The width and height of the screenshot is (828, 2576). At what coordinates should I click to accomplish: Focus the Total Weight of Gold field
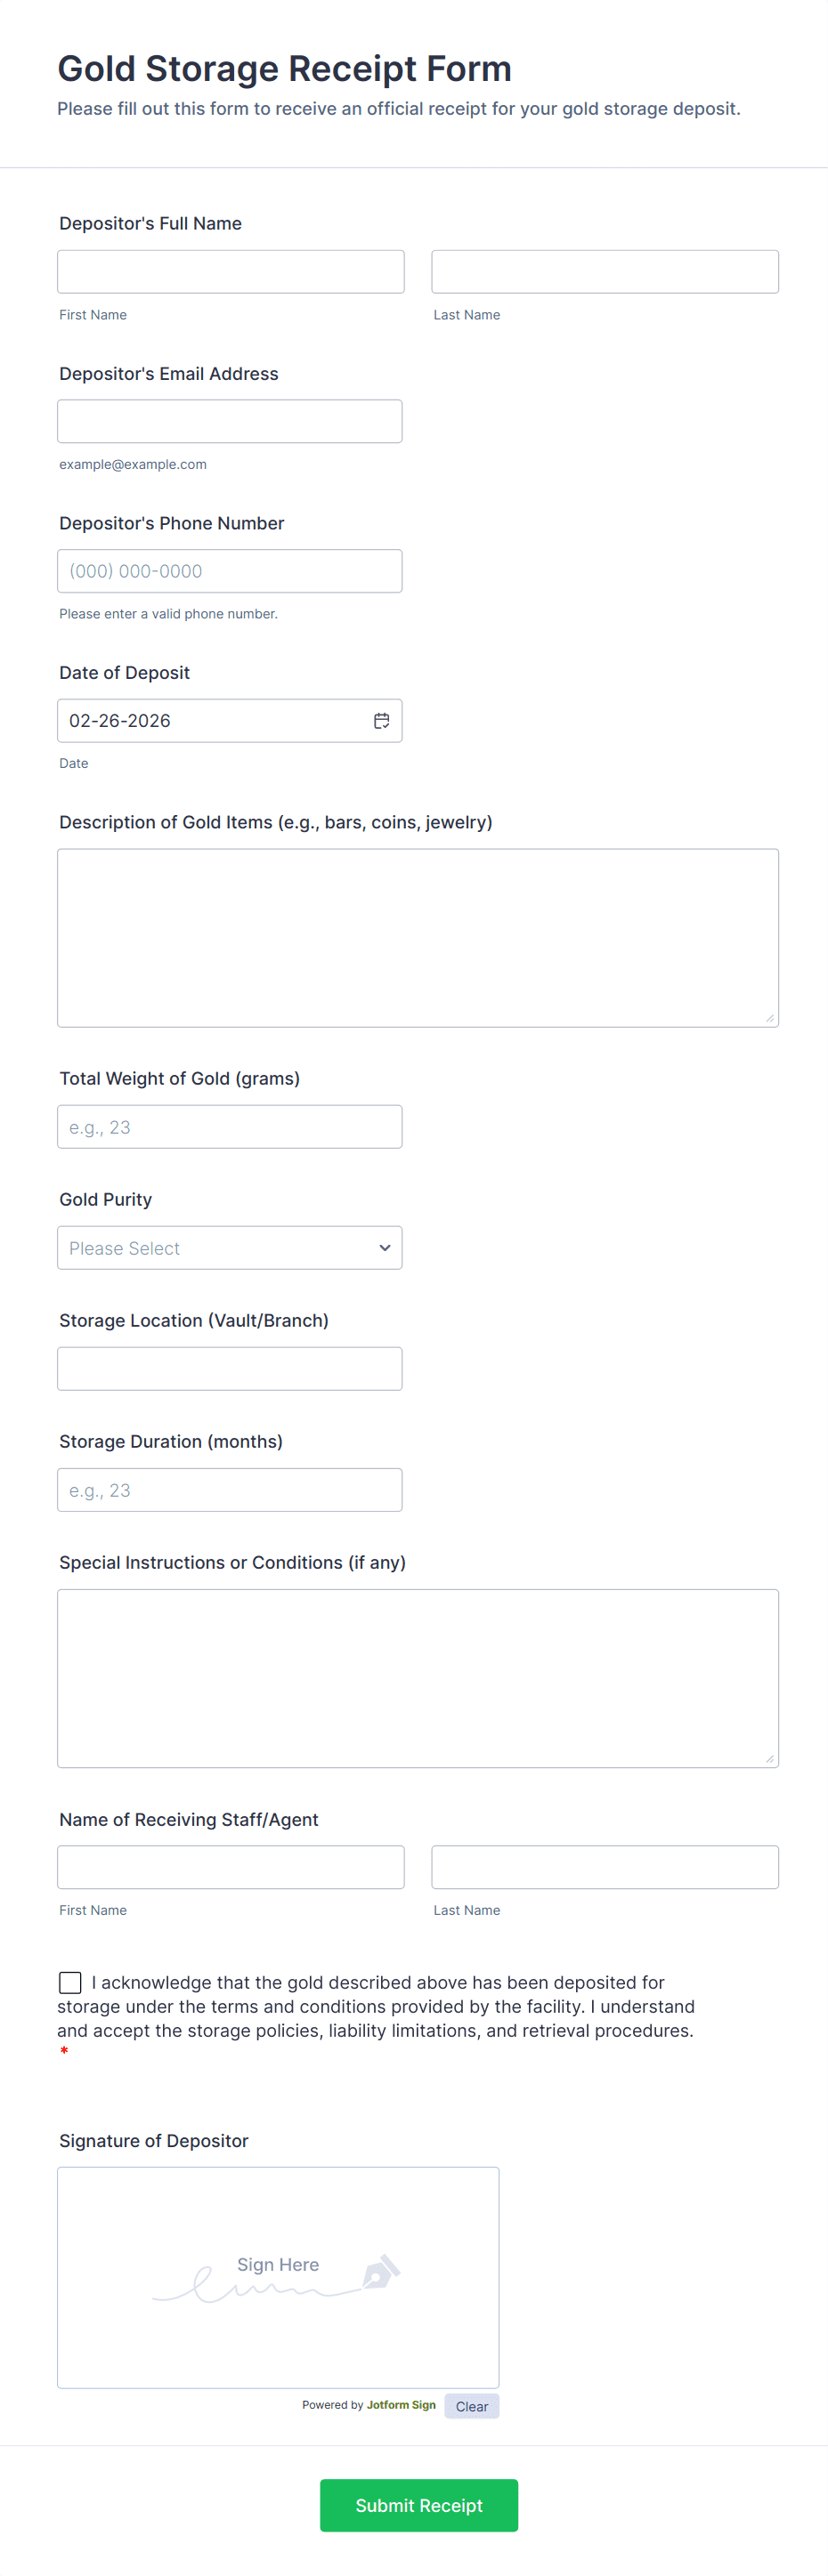click(x=229, y=1127)
